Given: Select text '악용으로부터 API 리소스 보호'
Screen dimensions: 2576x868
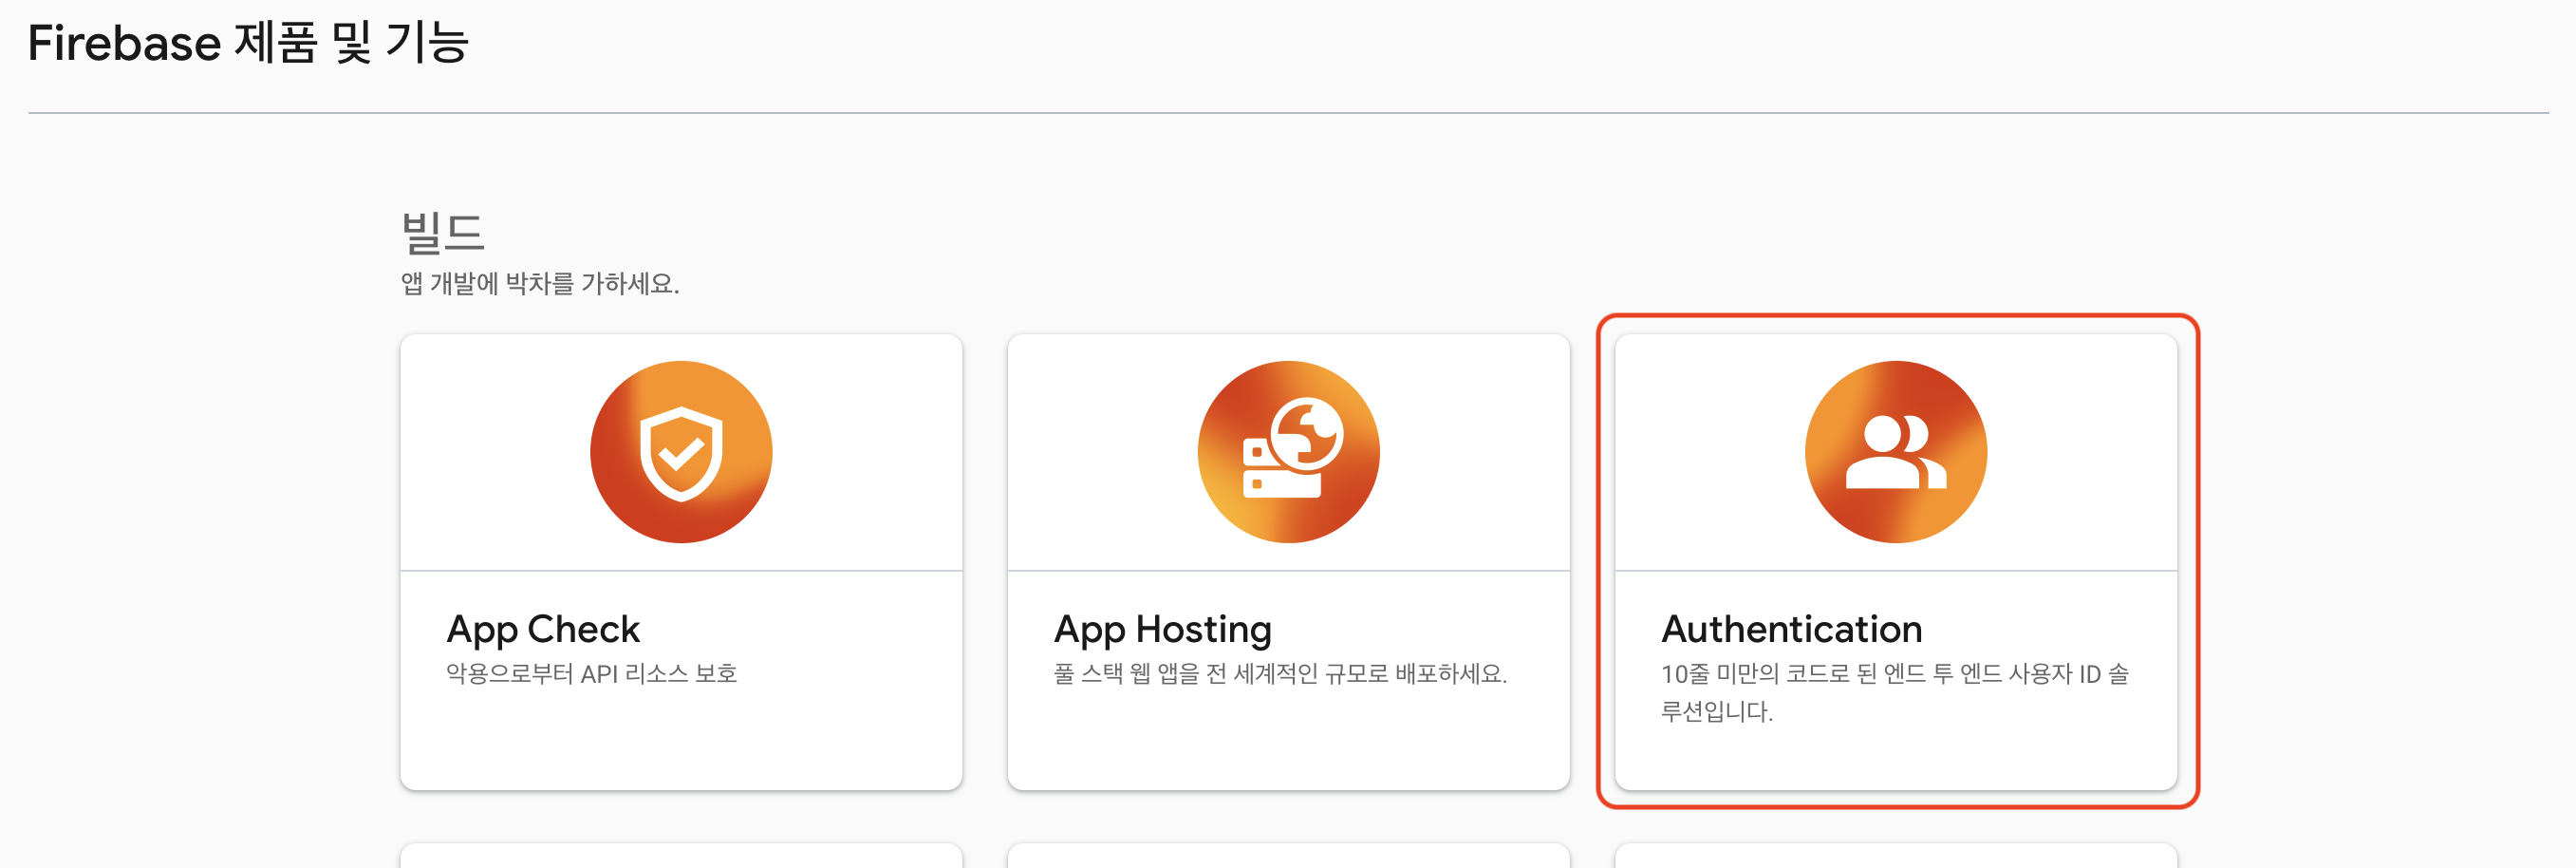Looking at the screenshot, I should pos(592,674).
